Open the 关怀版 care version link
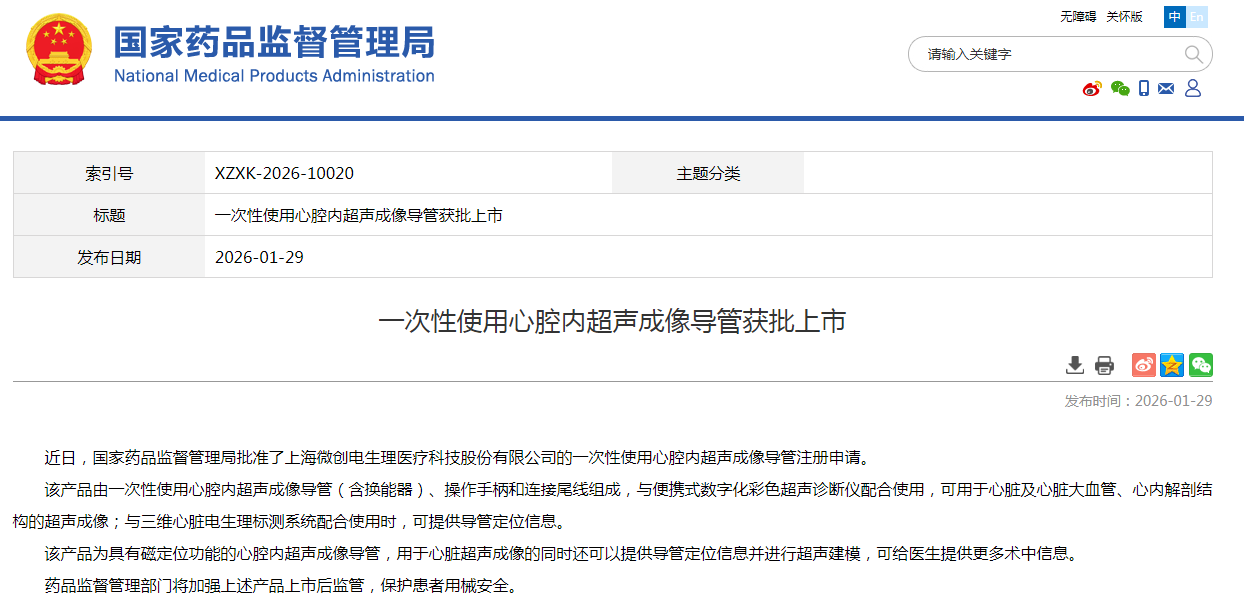The width and height of the screenshot is (1244, 602). tap(1122, 17)
